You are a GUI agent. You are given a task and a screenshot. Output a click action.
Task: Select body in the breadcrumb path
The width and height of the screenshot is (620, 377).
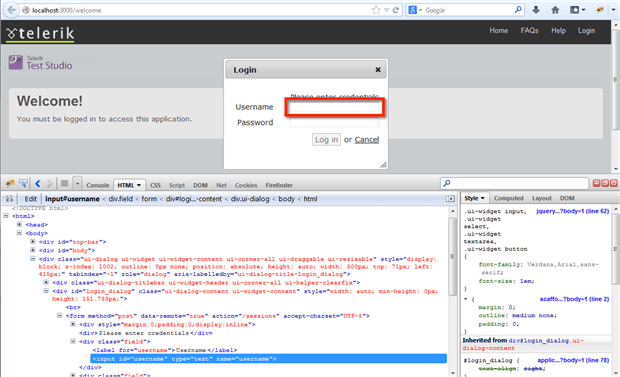pos(287,199)
